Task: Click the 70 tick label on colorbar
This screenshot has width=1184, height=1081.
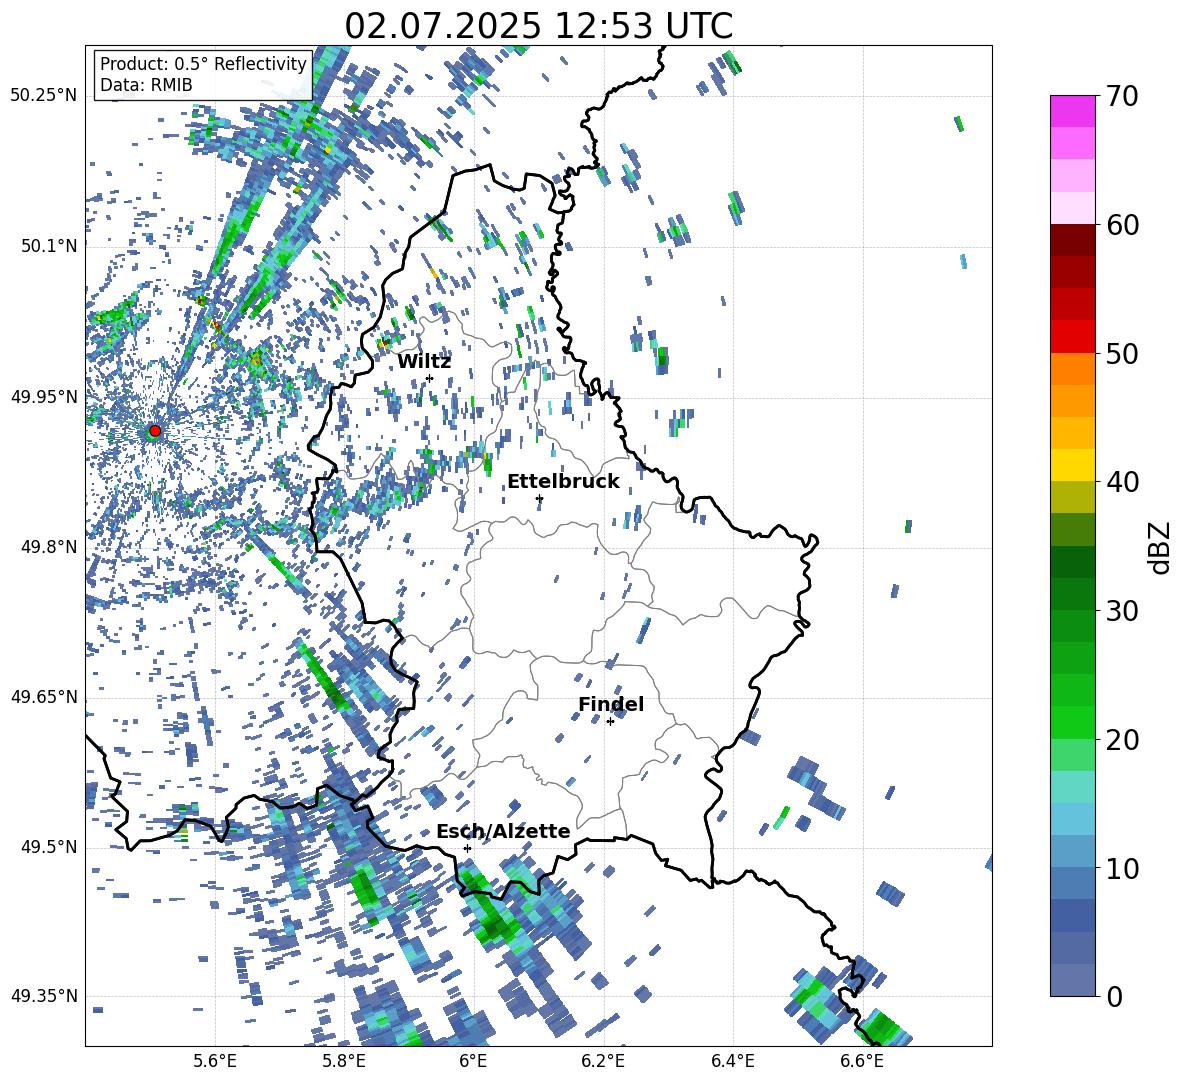Action: click(x=1121, y=97)
